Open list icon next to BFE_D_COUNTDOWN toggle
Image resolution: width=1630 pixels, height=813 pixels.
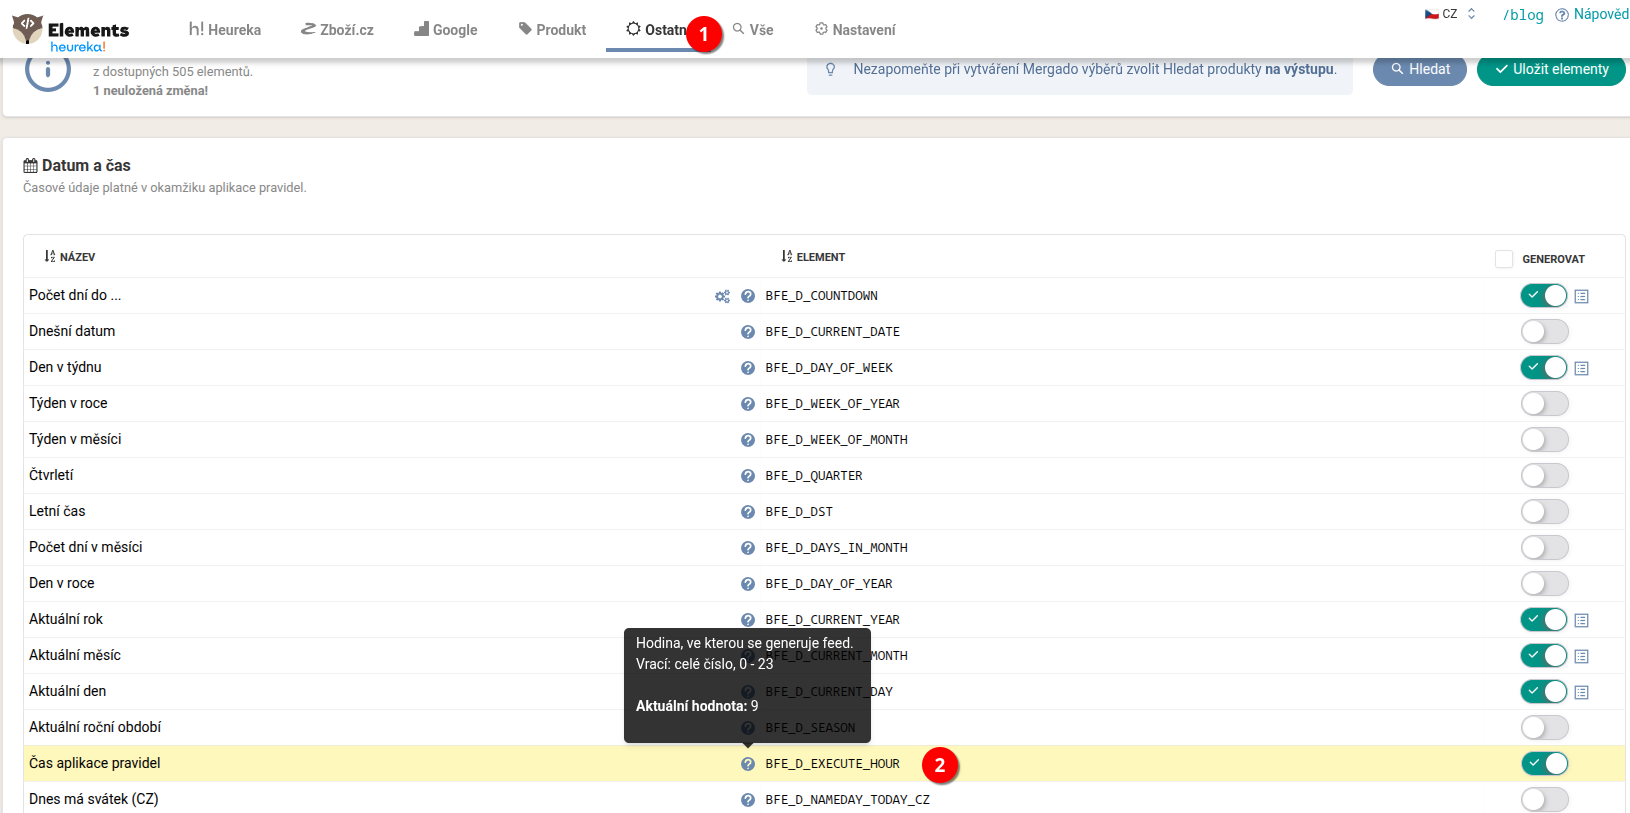pyautogui.click(x=1581, y=296)
